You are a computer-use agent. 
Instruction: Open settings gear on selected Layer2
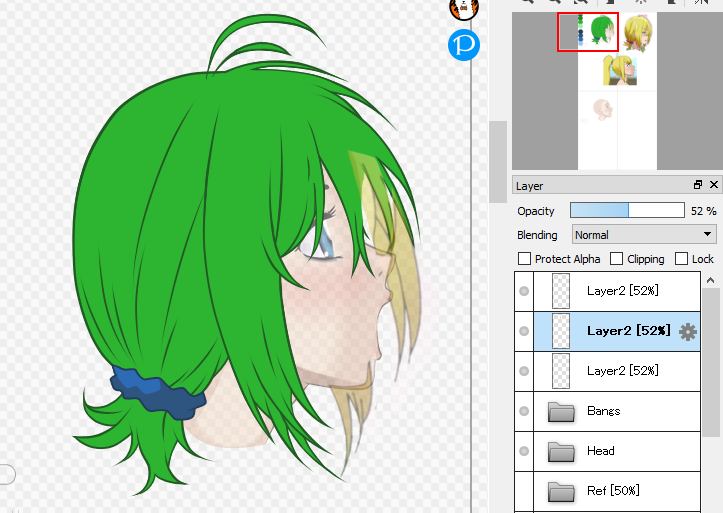pyautogui.click(x=688, y=331)
